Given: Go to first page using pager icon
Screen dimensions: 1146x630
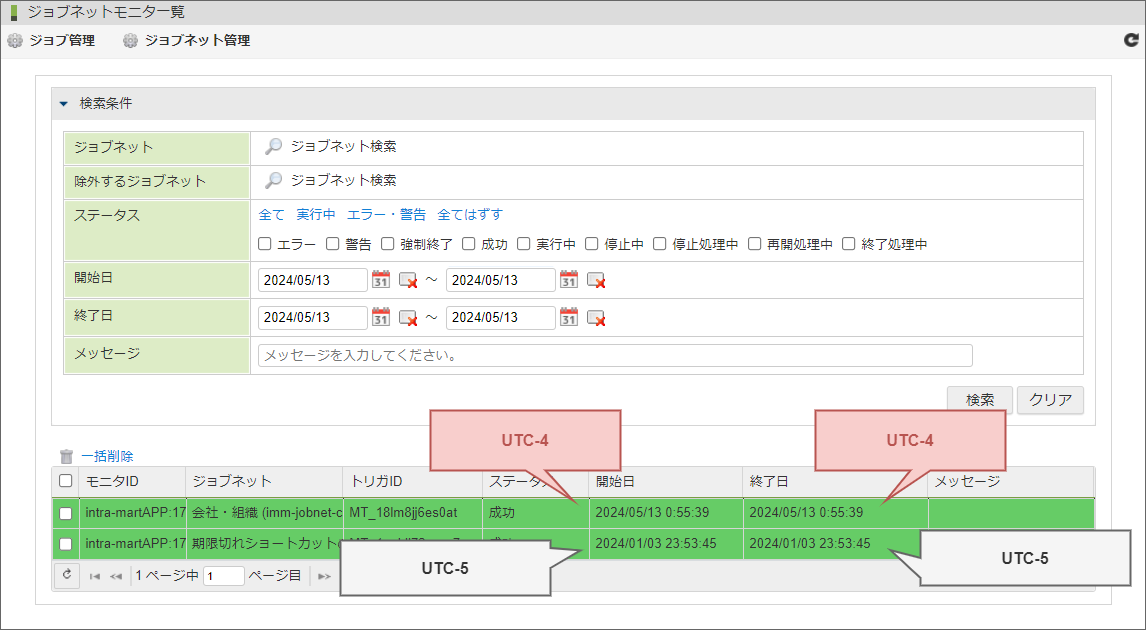Looking at the screenshot, I should coord(95,576).
